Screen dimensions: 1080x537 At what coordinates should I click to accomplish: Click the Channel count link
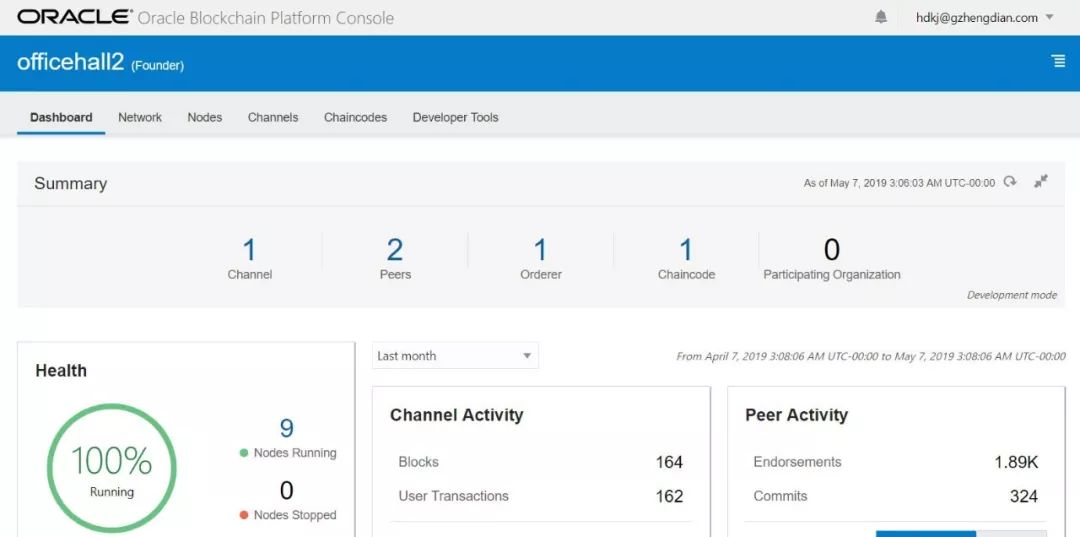point(249,250)
